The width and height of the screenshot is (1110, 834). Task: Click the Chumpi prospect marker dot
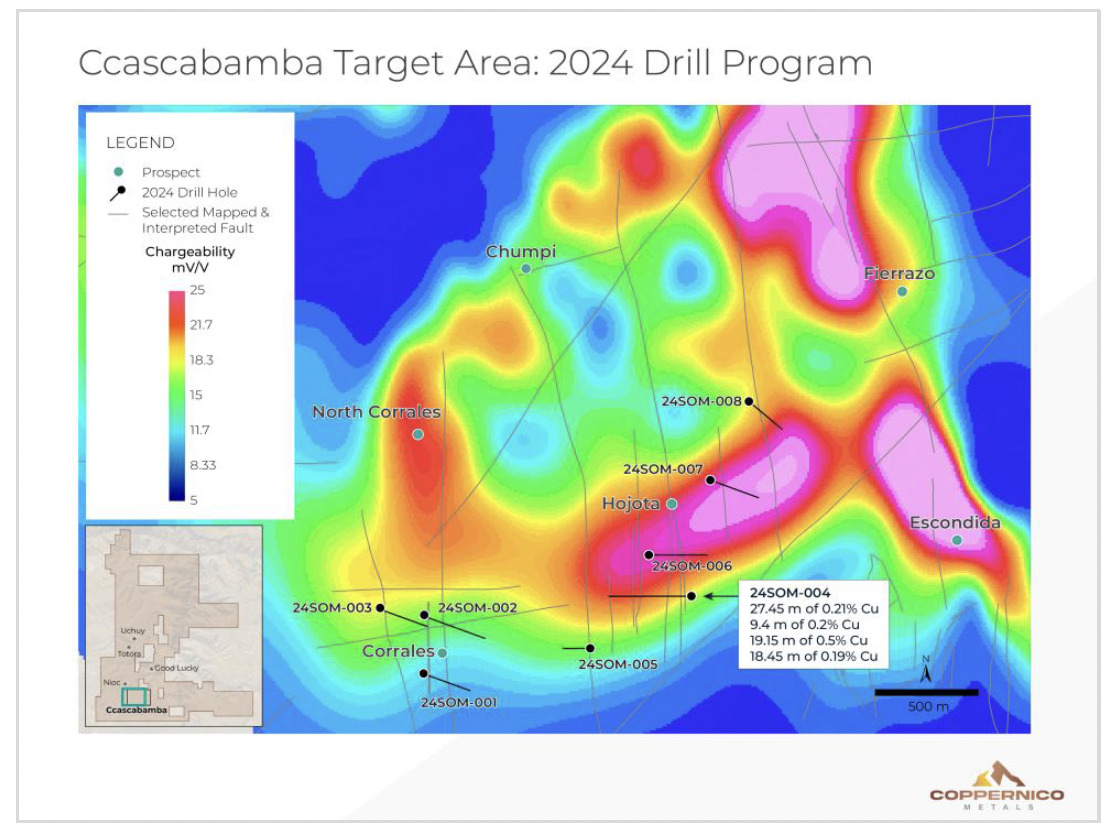coord(526,269)
